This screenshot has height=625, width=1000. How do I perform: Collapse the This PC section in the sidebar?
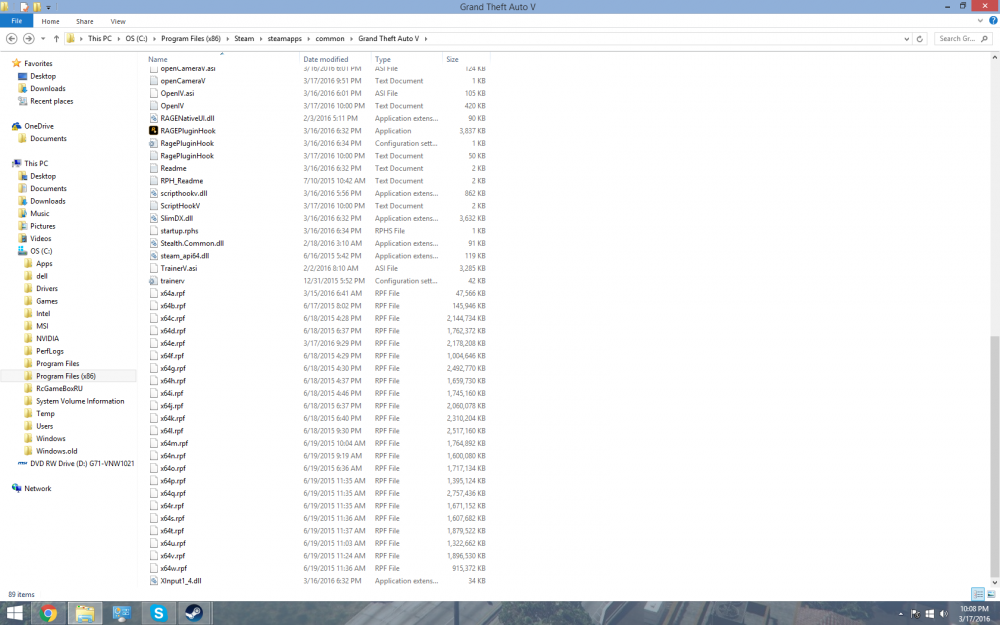(x=8, y=164)
